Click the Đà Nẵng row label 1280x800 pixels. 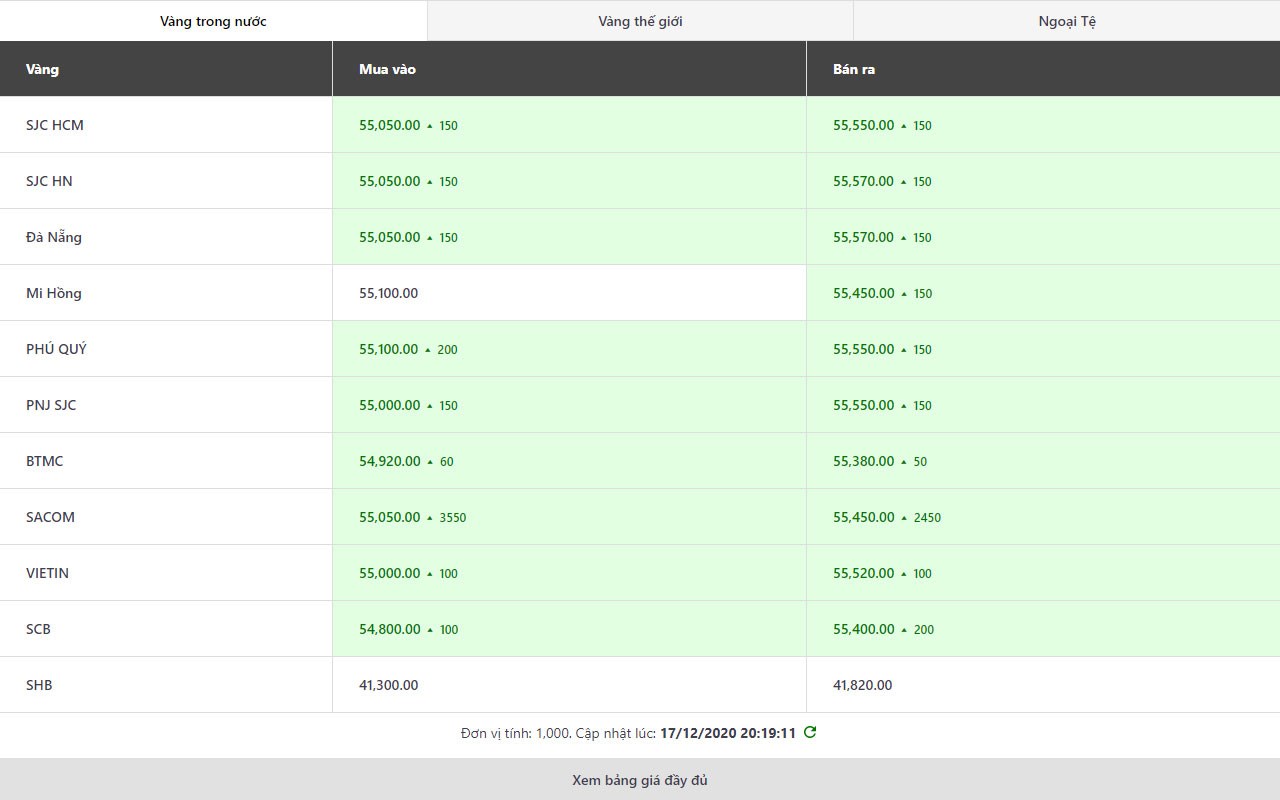click(x=54, y=237)
